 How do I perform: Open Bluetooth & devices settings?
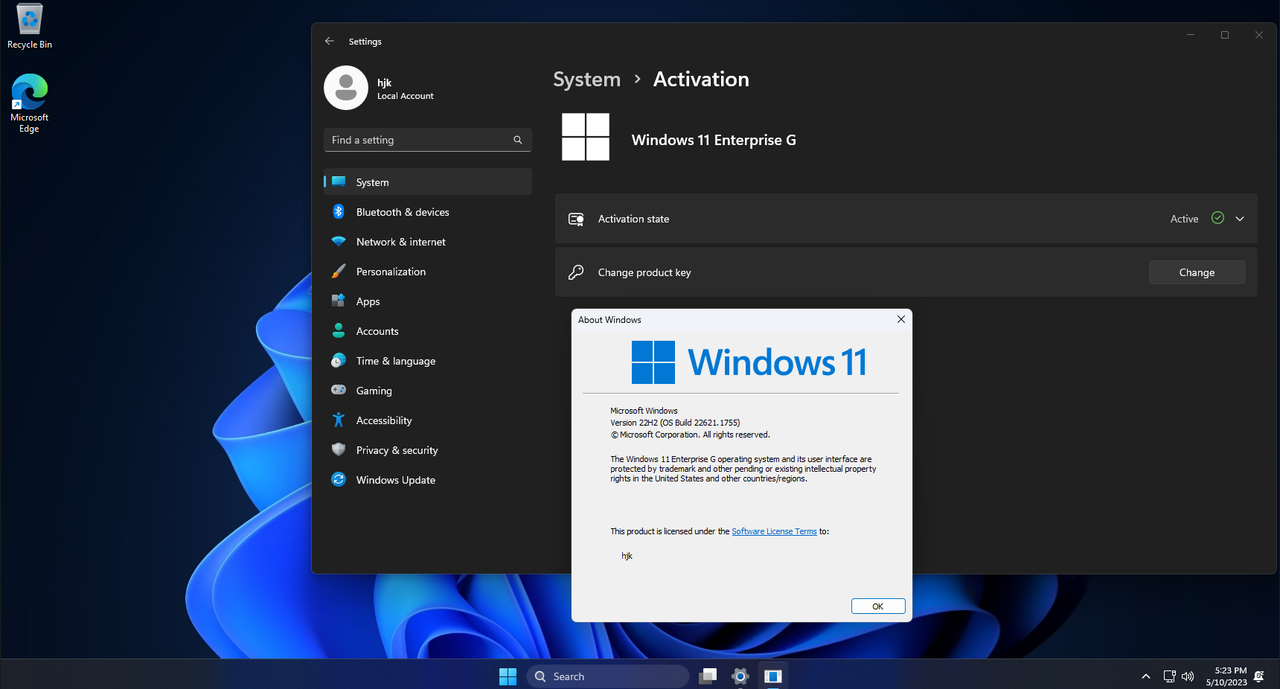click(427, 212)
